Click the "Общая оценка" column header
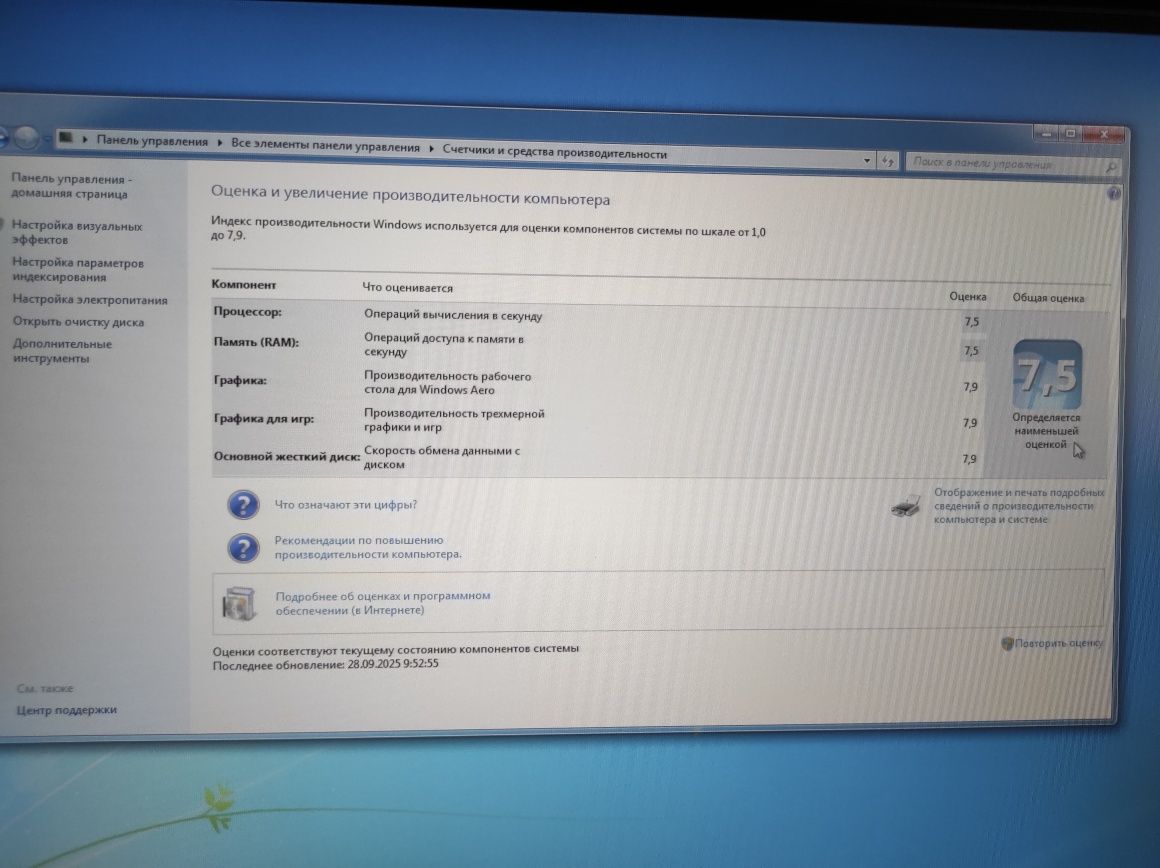Image resolution: width=1160 pixels, height=868 pixels. (1048, 298)
